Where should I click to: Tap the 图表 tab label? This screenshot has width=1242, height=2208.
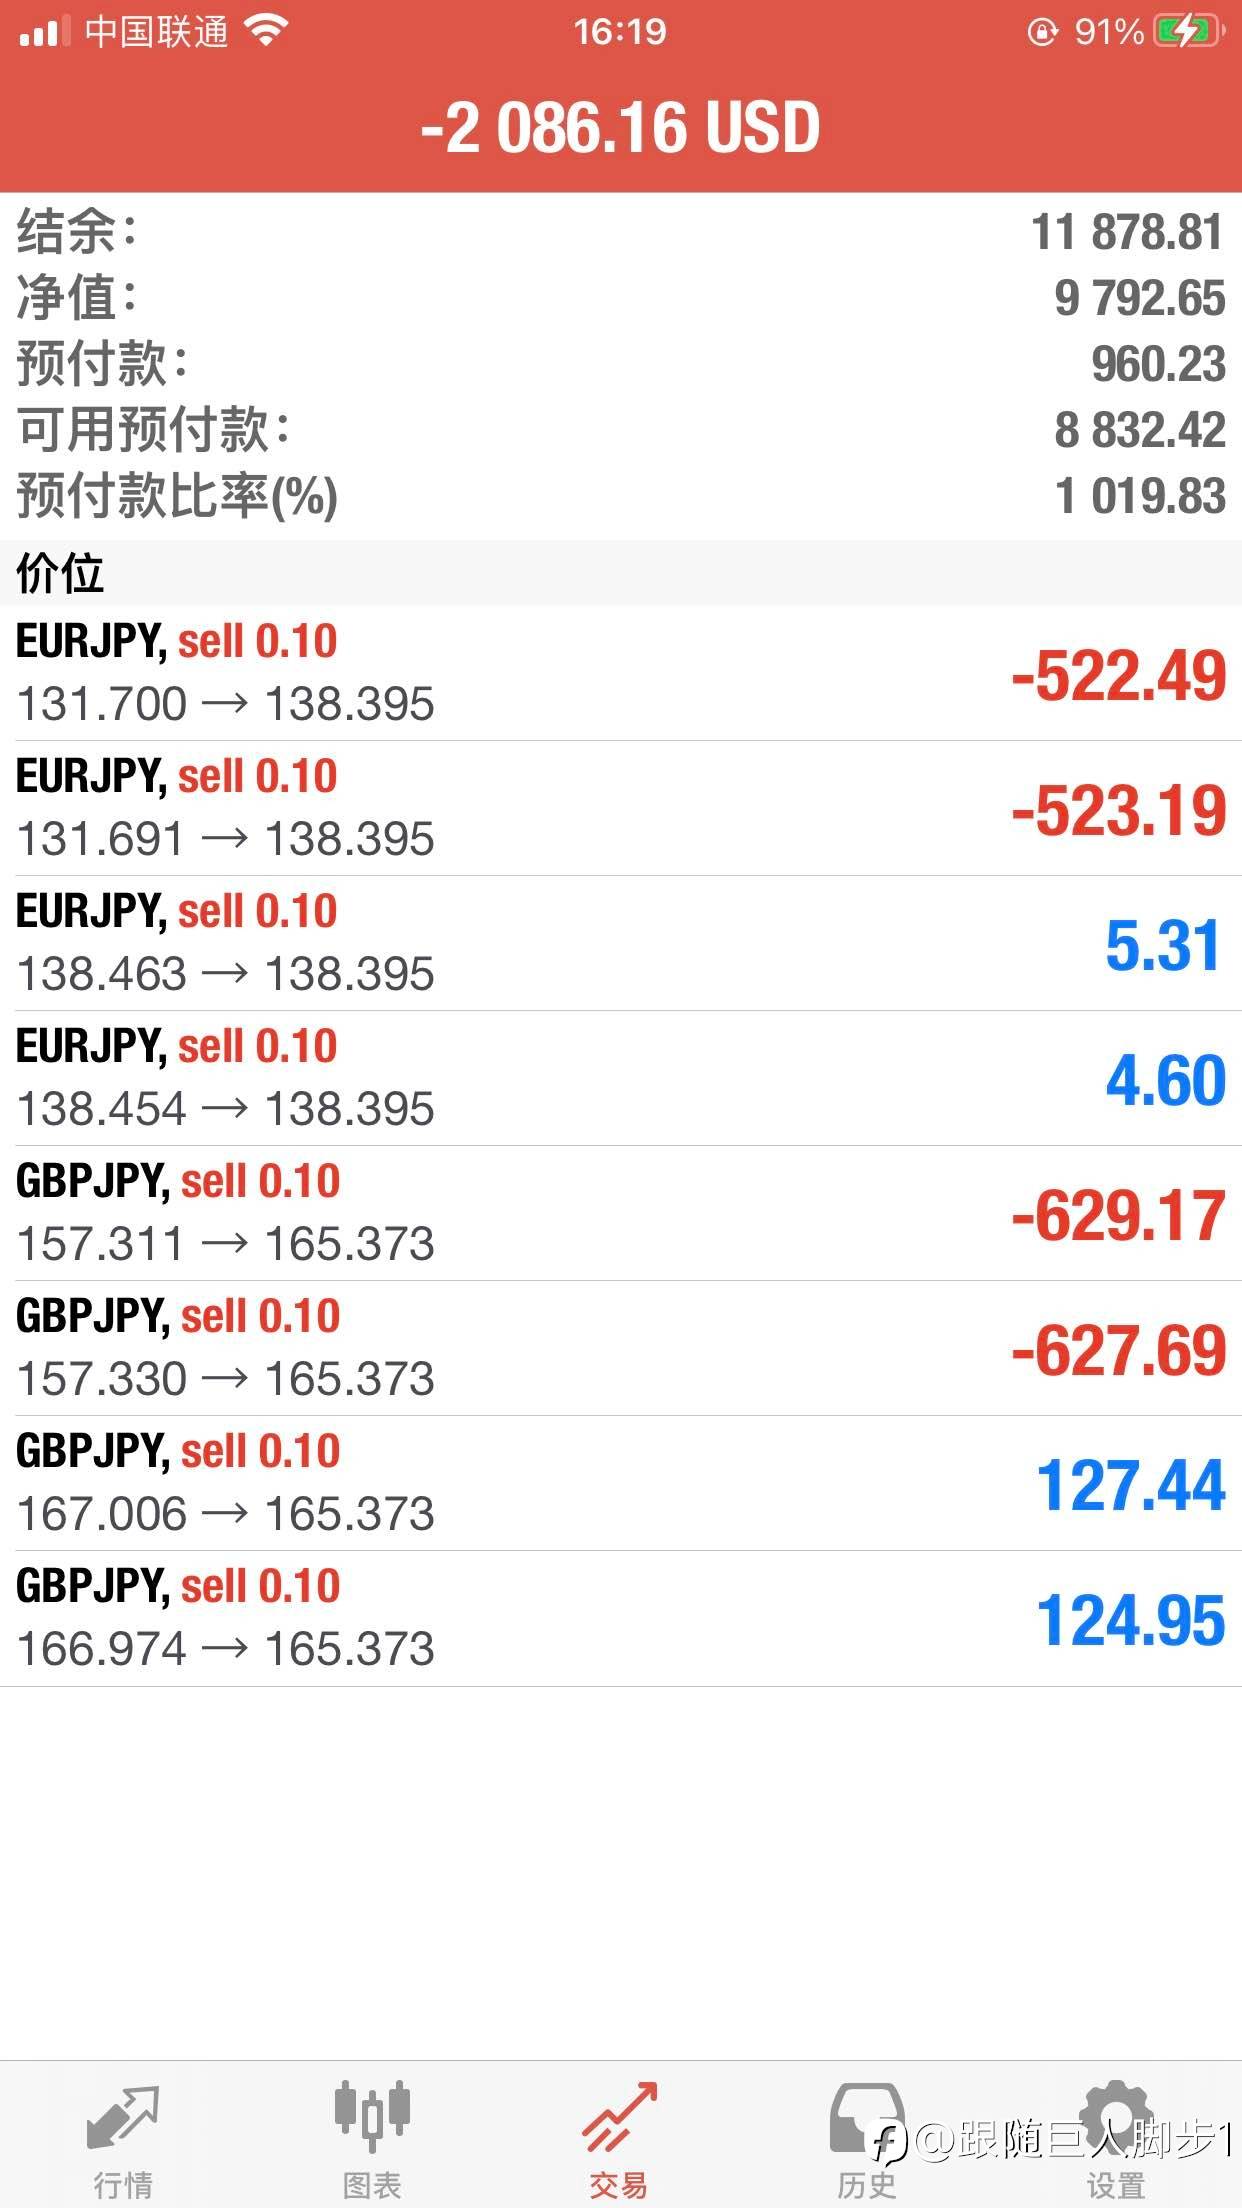click(372, 2184)
